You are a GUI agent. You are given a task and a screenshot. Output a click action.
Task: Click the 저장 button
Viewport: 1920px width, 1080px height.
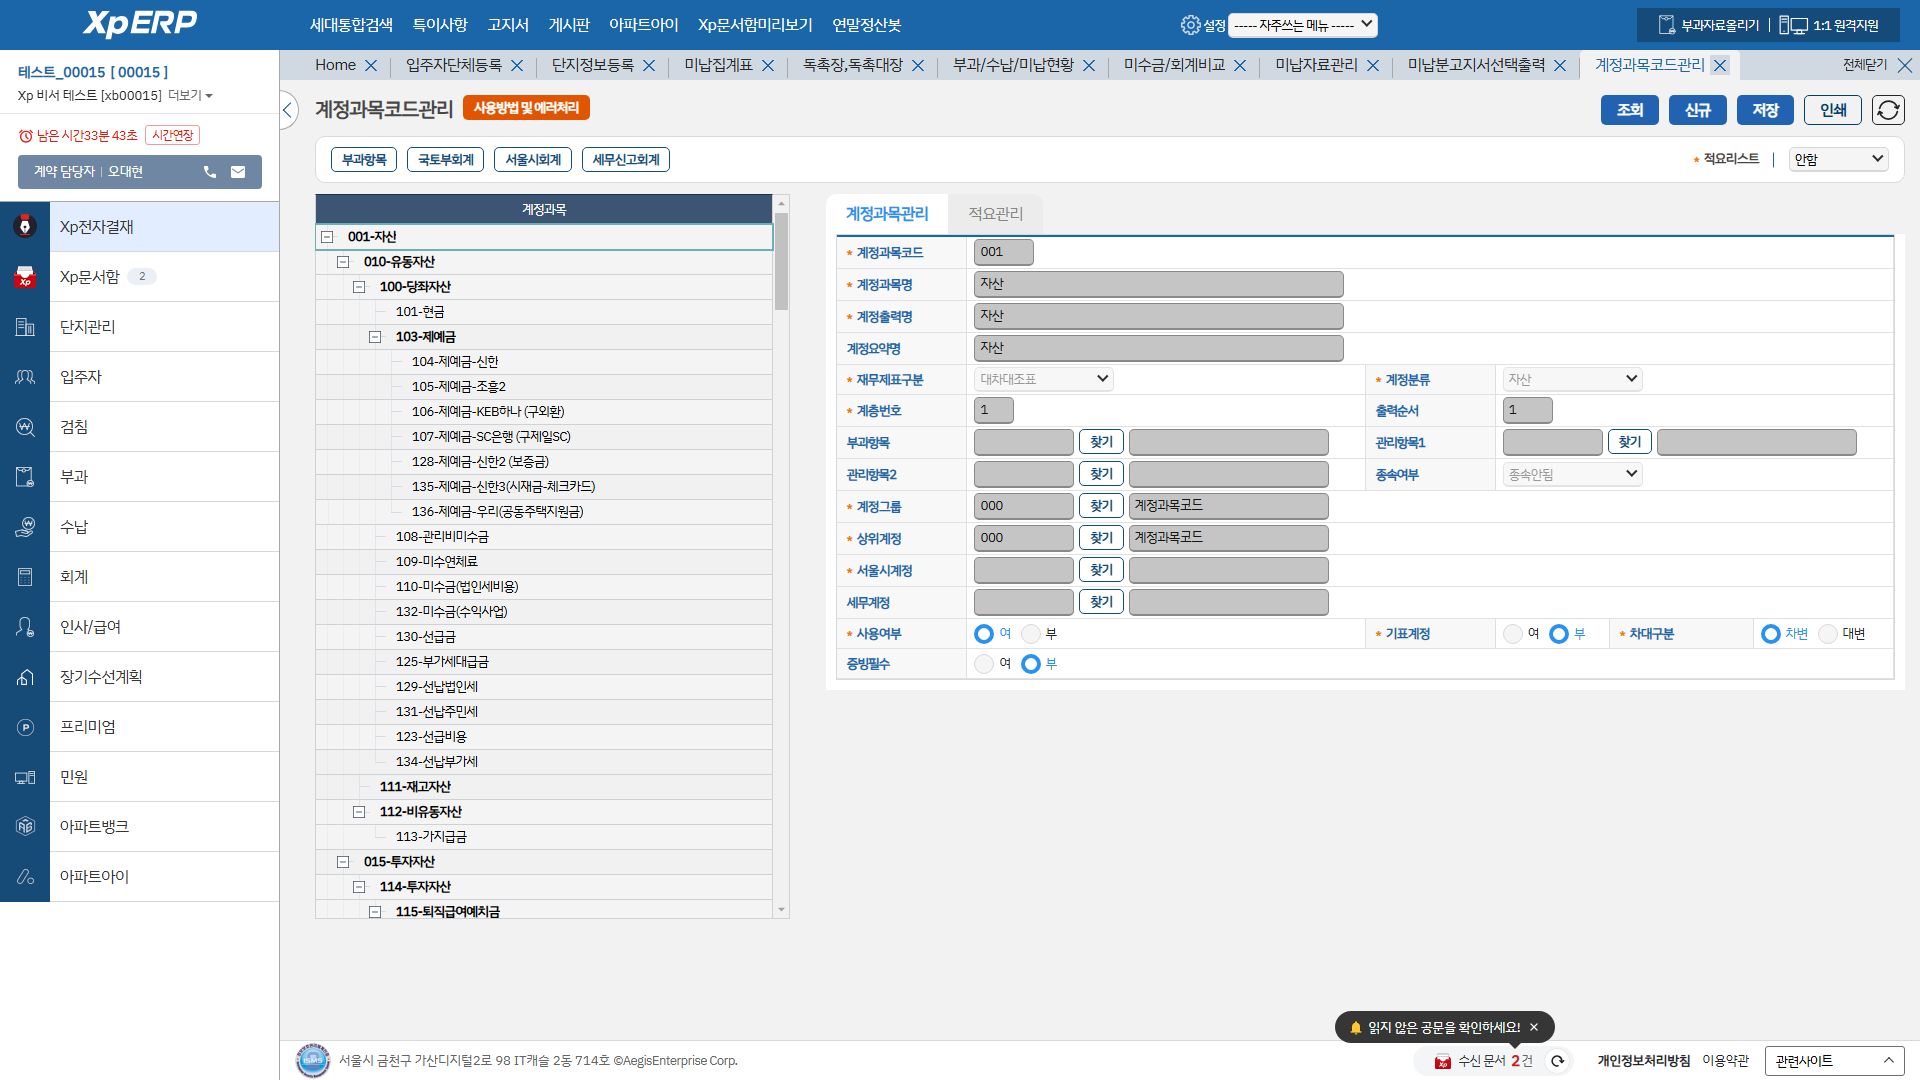point(1765,110)
